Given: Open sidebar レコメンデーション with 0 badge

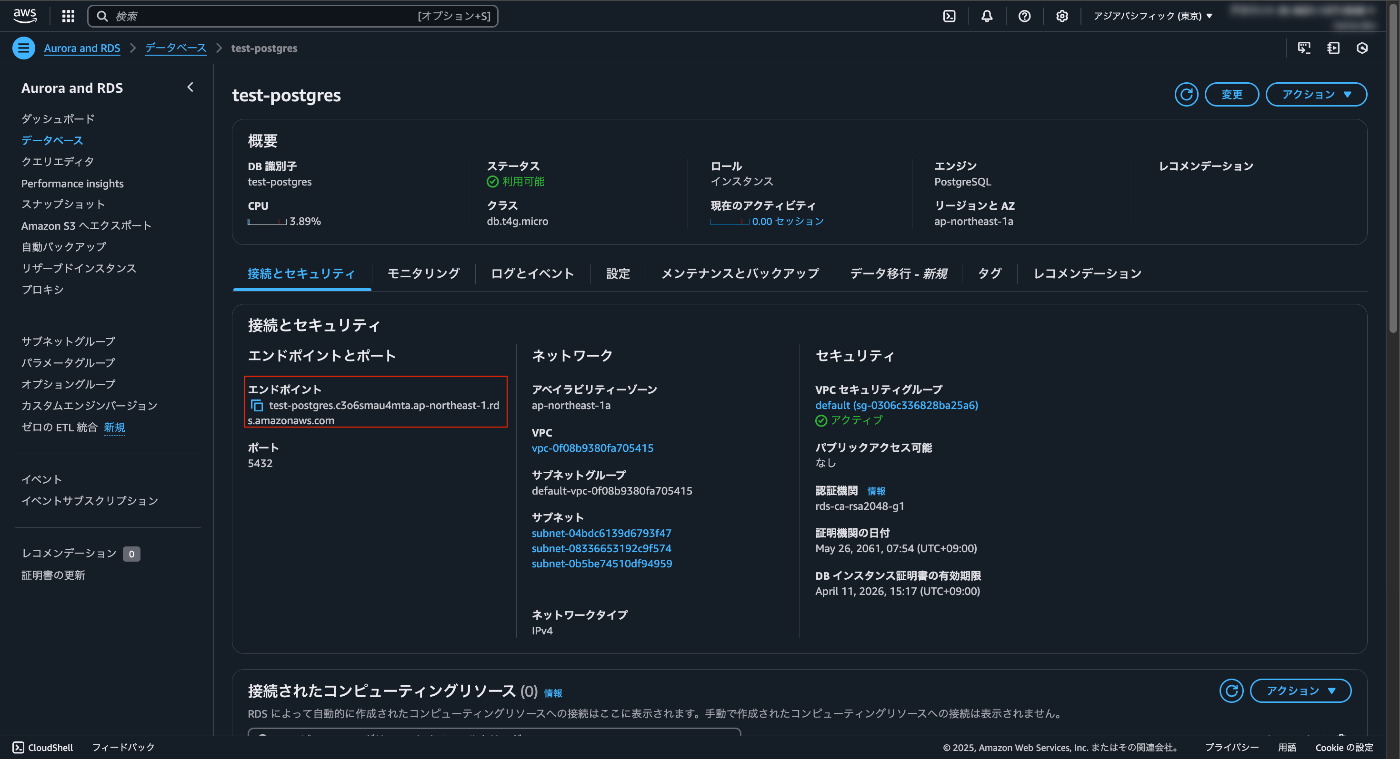Looking at the screenshot, I should 69,553.
